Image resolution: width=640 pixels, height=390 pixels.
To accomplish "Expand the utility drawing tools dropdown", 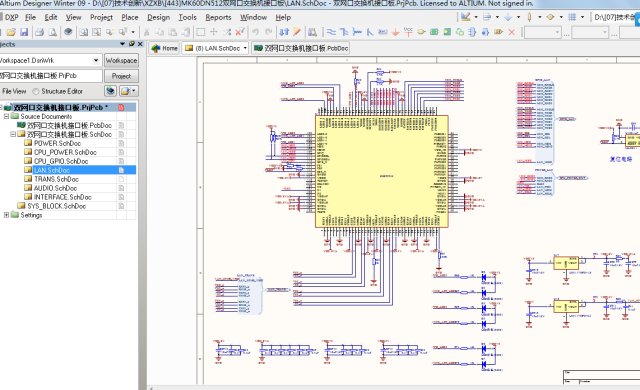I will (x=476, y=17).
